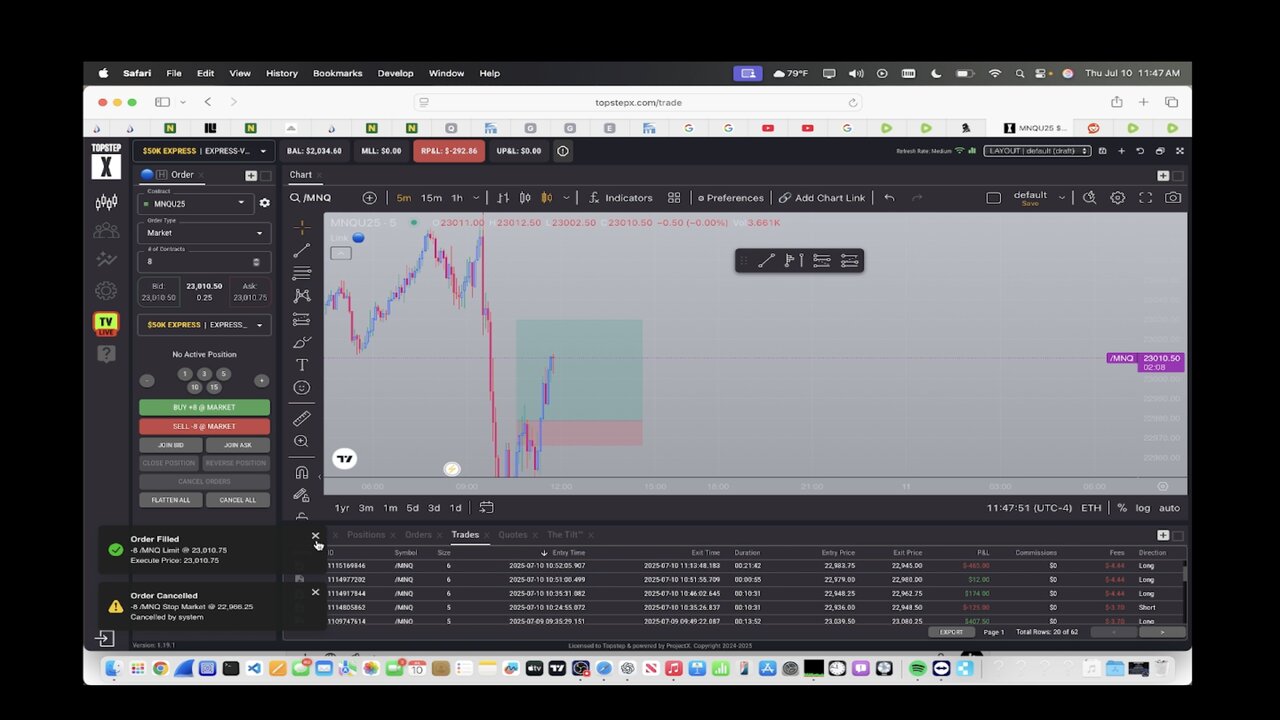
Task: Click the CANCEL ALL button
Action: (x=238, y=500)
